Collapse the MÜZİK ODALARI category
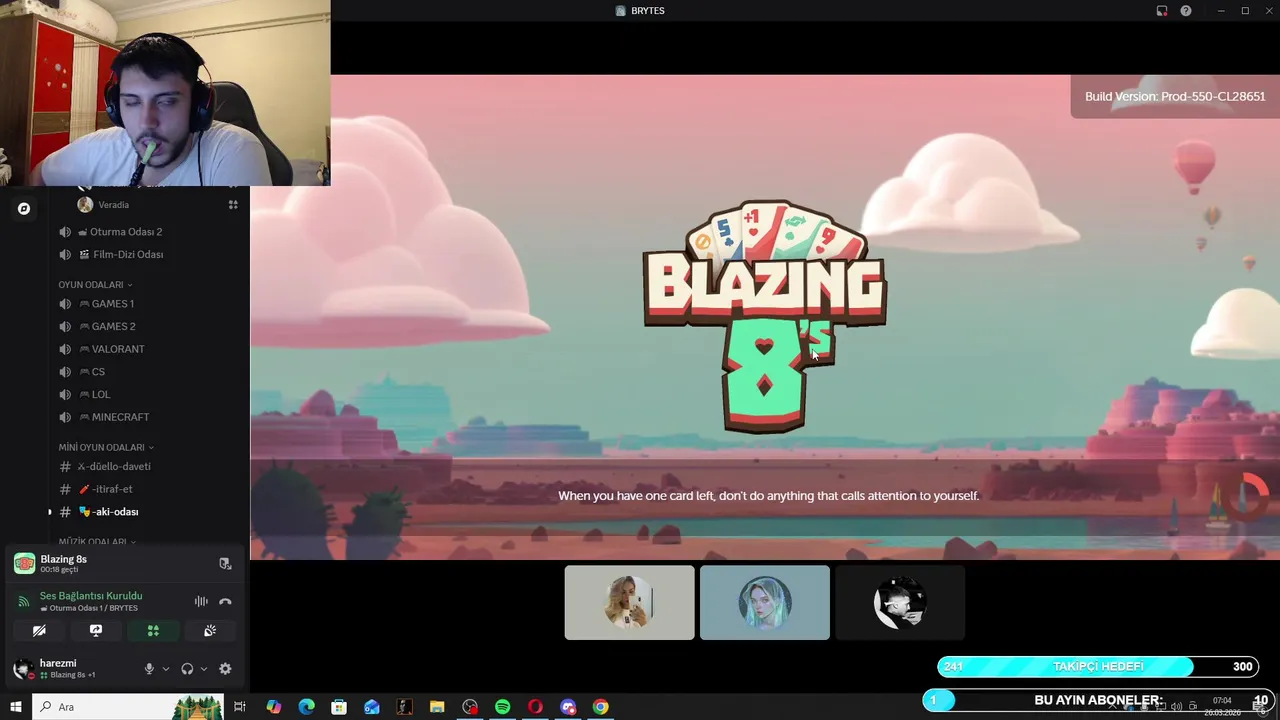Image resolution: width=1280 pixels, height=720 pixels. 96,542
